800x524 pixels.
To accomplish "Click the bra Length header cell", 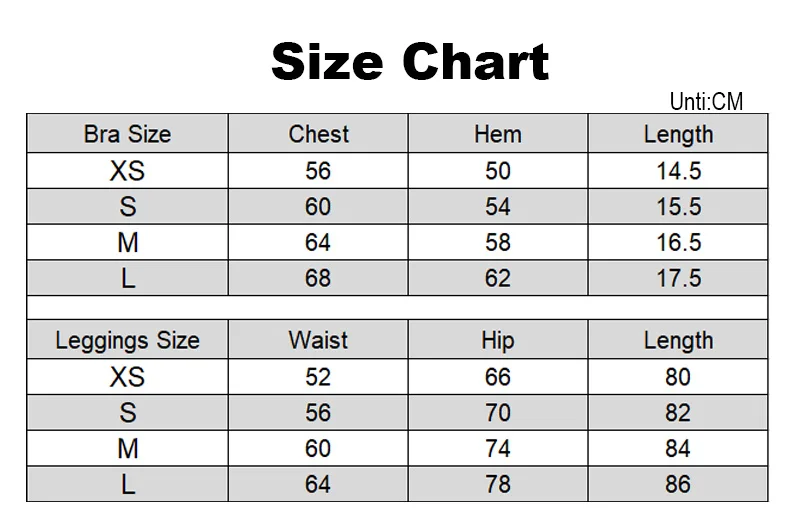I will (678, 134).
